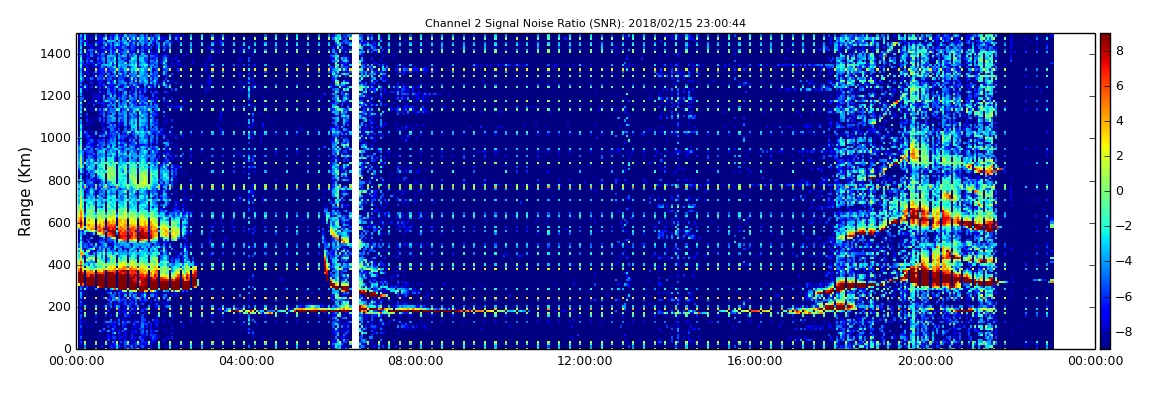
Task: Click the colorbar label 6
Action: pos(1120,86)
